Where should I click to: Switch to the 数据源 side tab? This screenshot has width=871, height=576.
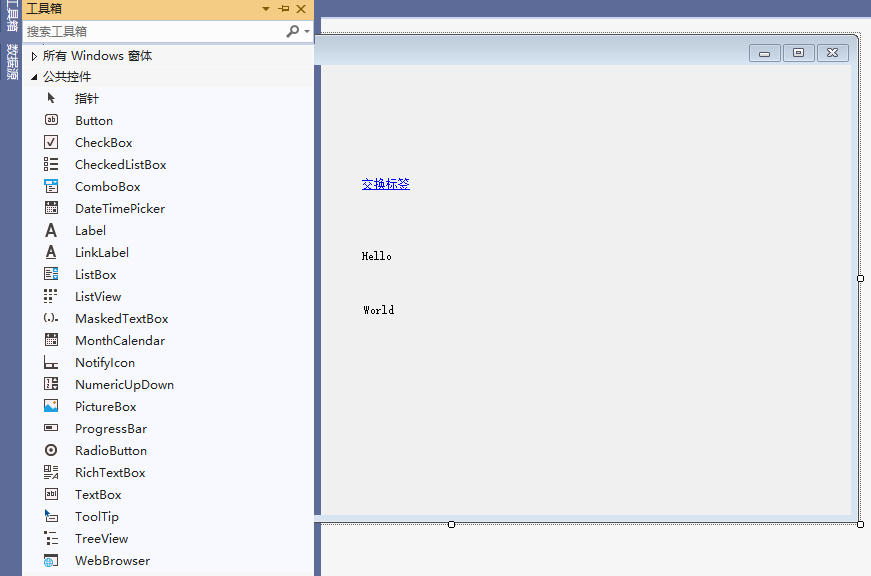pyautogui.click(x=12, y=62)
